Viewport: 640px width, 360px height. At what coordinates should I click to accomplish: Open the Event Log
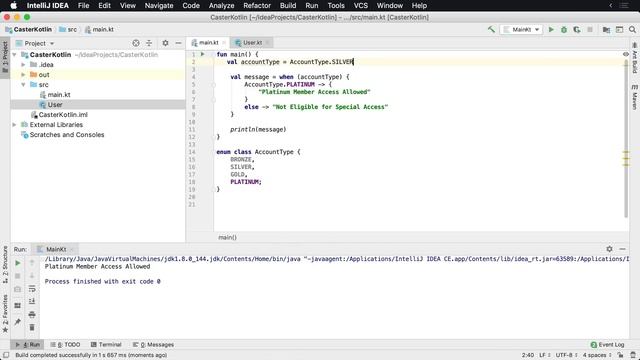point(607,344)
